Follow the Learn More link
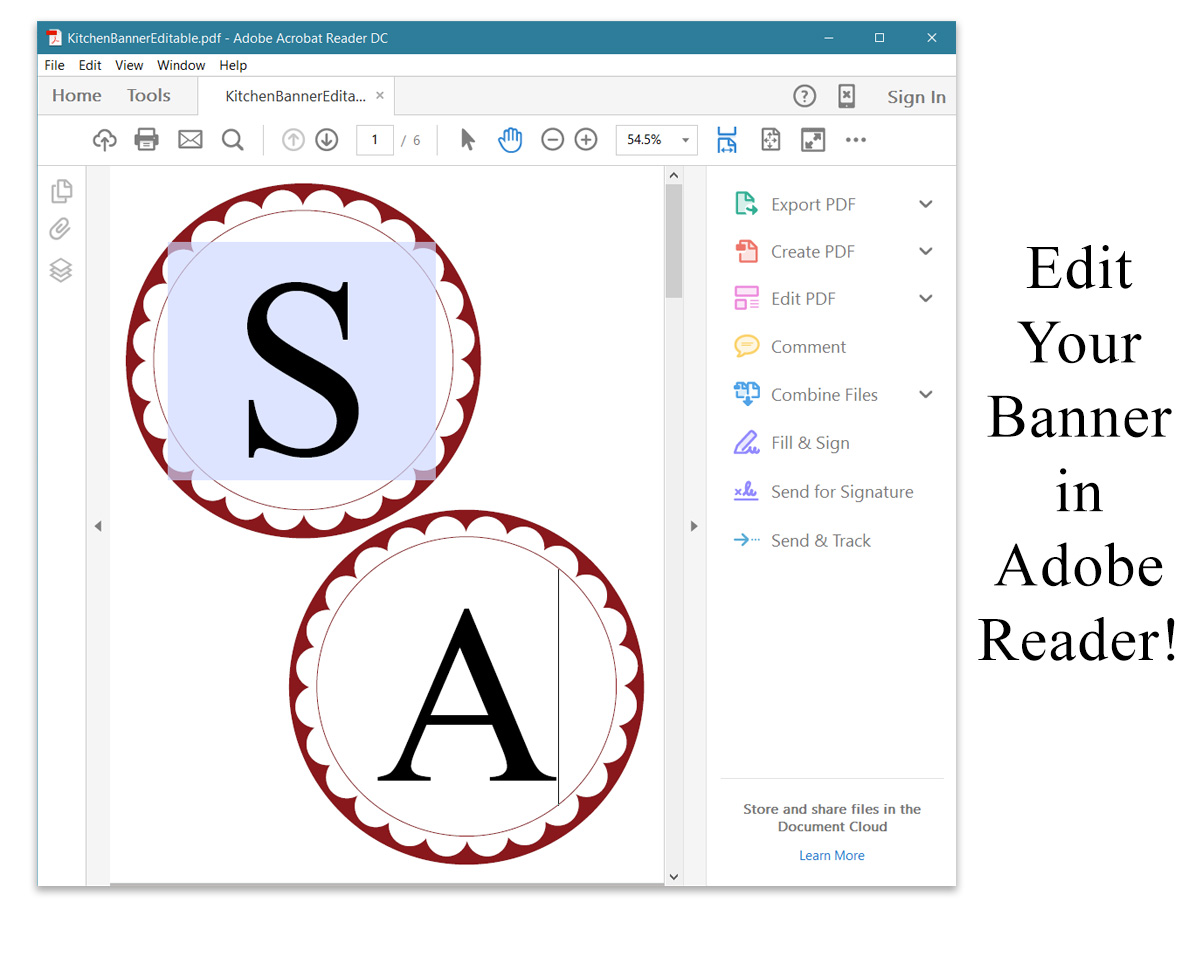This screenshot has width=1200, height=960. point(832,855)
